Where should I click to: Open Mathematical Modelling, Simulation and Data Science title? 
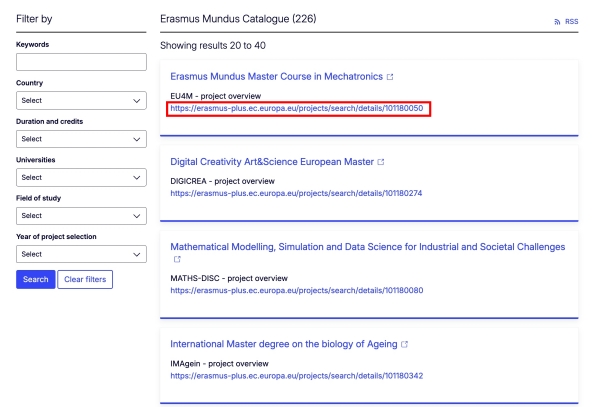[x=367, y=246]
